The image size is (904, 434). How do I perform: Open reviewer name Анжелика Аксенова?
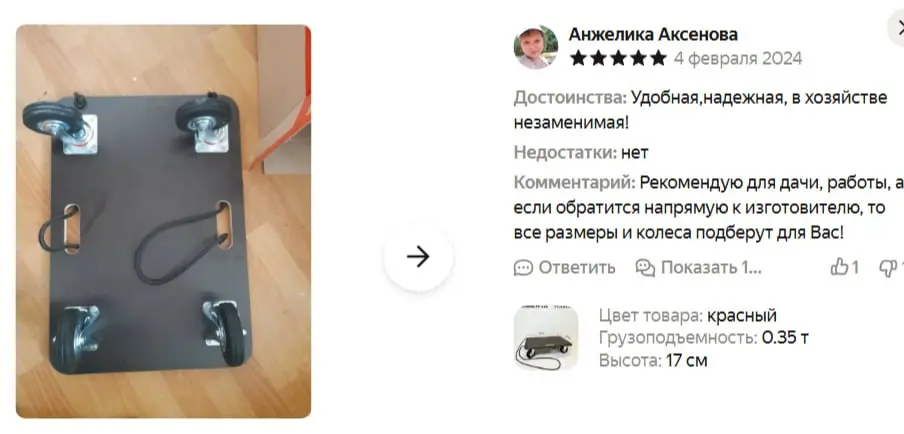pos(653,35)
